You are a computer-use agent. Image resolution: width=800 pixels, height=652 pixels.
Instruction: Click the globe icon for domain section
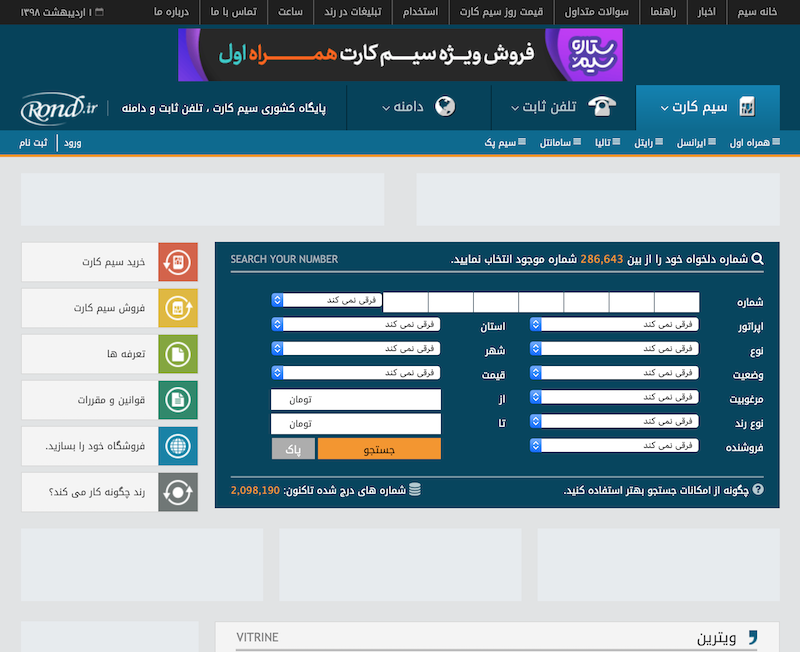[445, 106]
